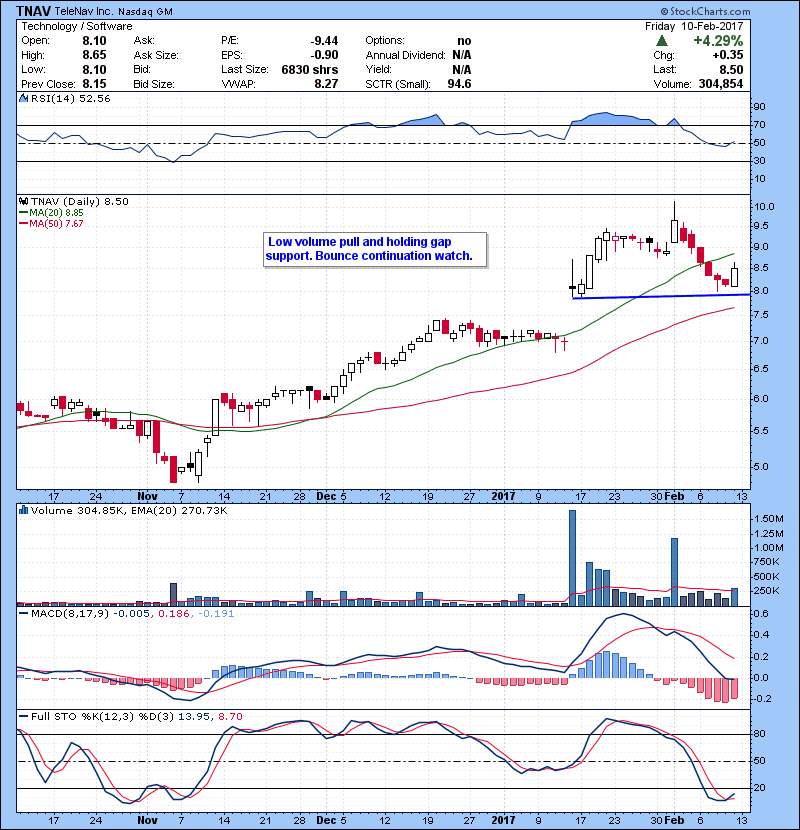
Task: Click the MACD signal 0.186 value
Action: pyautogui.click(x=174, y=614)
